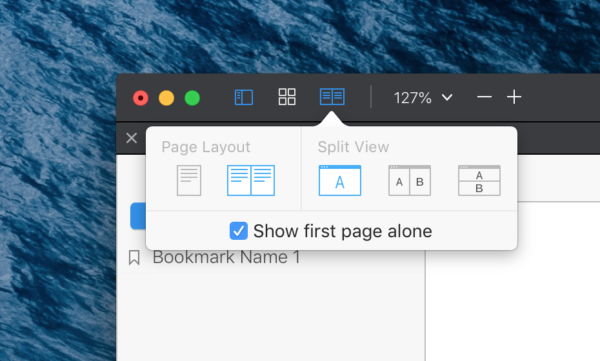Minimize the window with yellow button
This screenshot has height=361, width=600.
[166, 98]
